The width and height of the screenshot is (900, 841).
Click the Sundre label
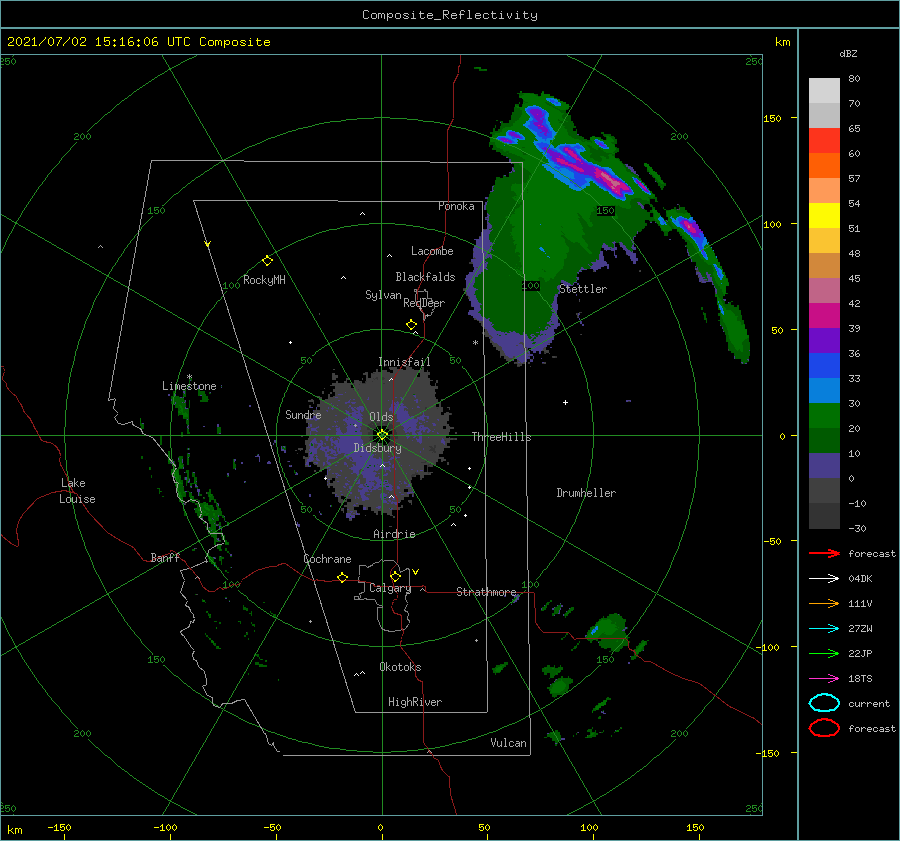pos(303,414)
